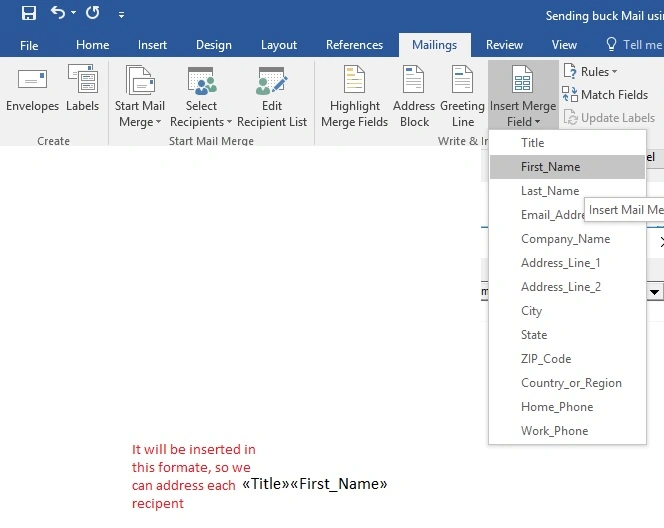664x528 pixels.
Task: Choose First_Name merge field
Action: (x=567, y=167)
